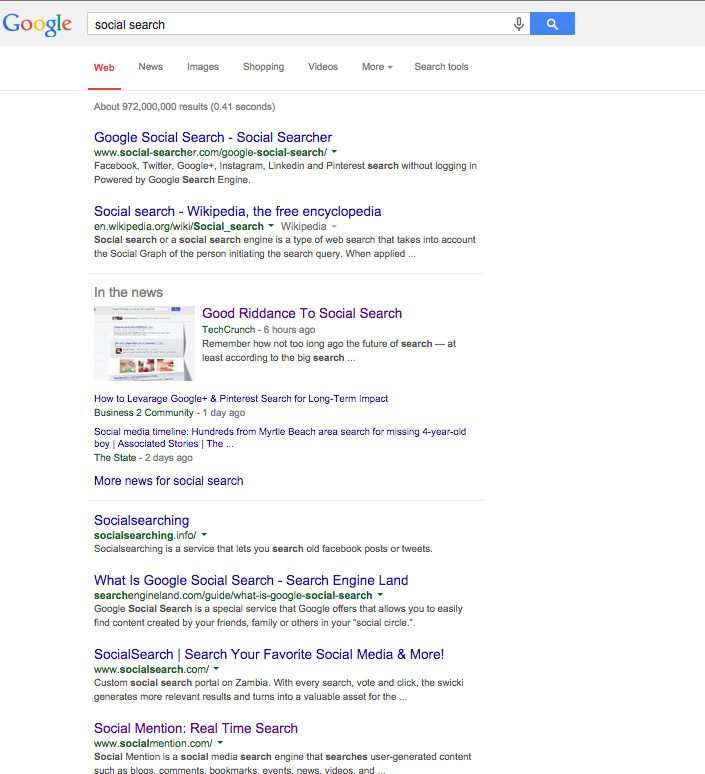Click More news for social search
The width and height of the screenshot is (705, 774).
(168, 481)
